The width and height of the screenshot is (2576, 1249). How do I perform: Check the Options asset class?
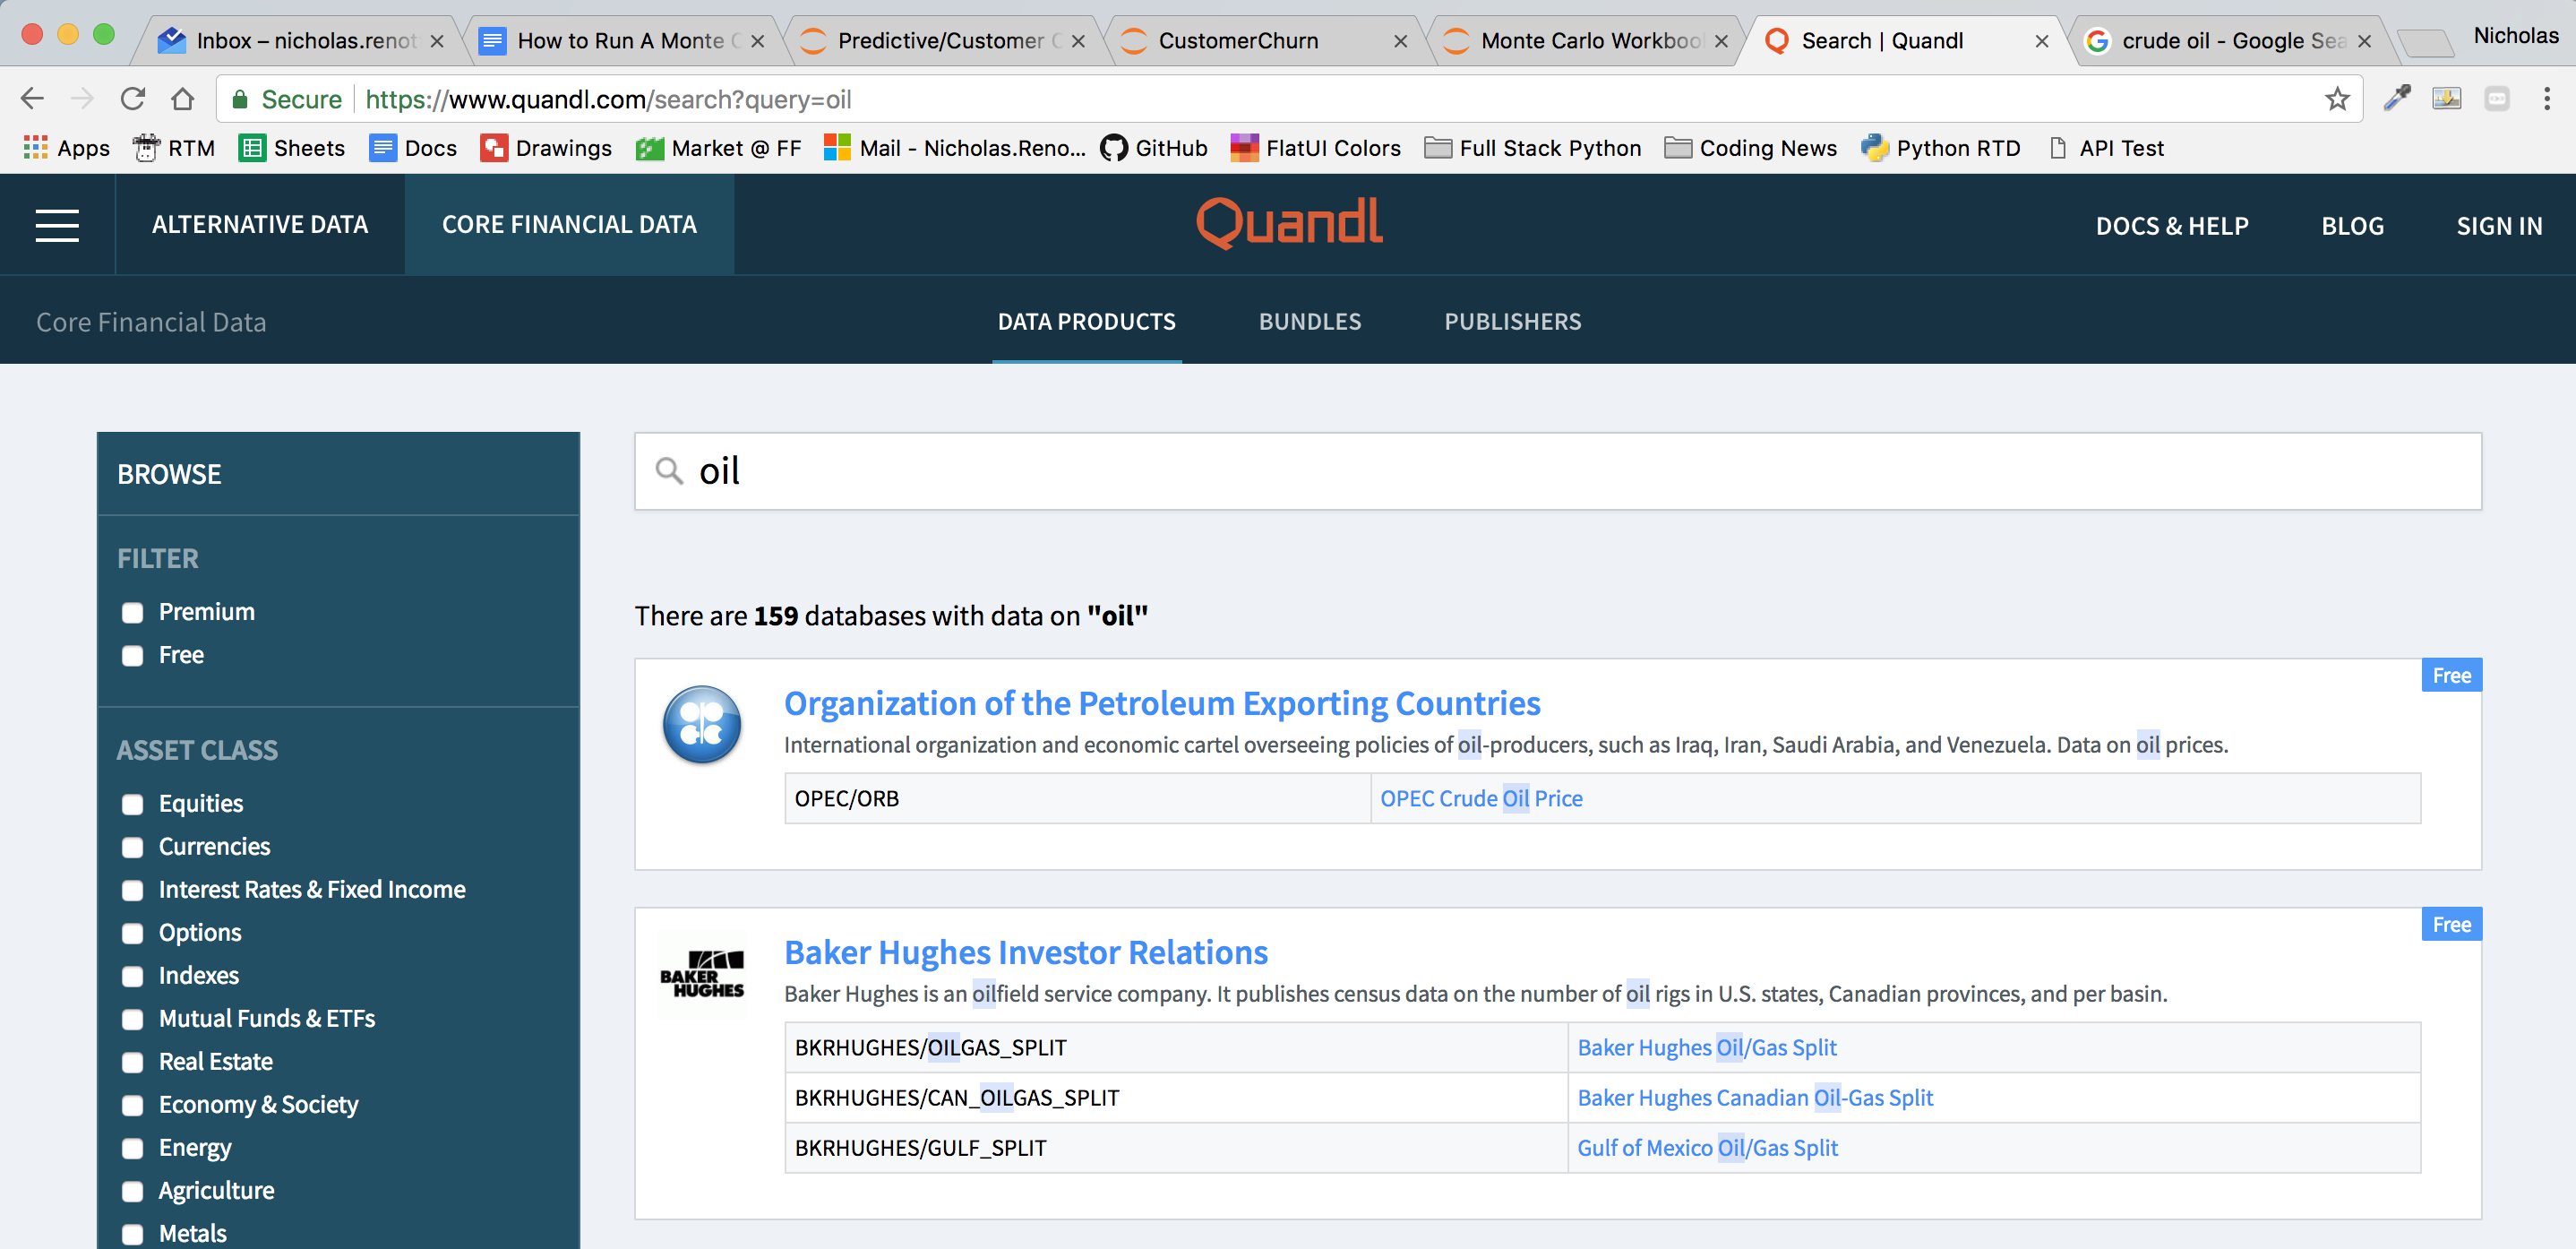[x=132, y=934]
